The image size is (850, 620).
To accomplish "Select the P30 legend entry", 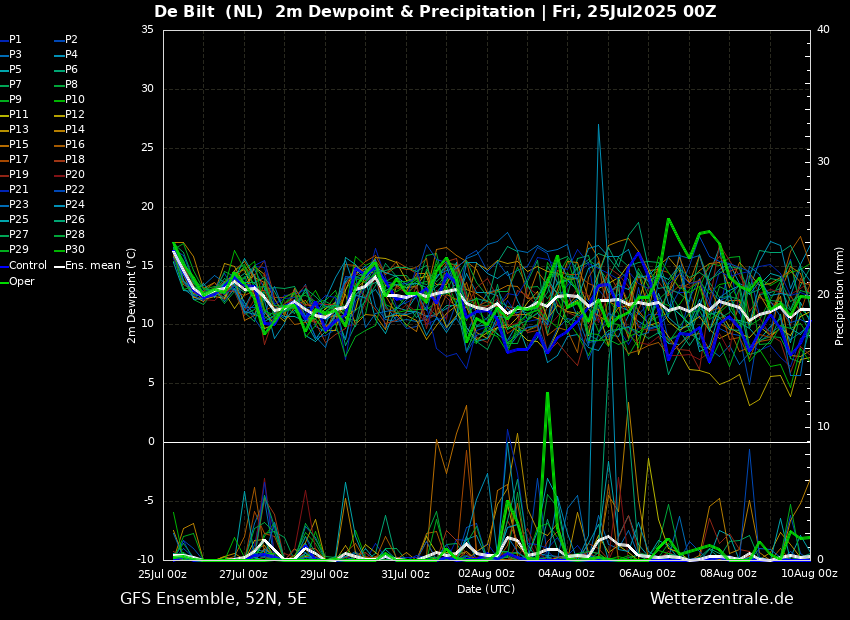I will (x=75, y=250).
